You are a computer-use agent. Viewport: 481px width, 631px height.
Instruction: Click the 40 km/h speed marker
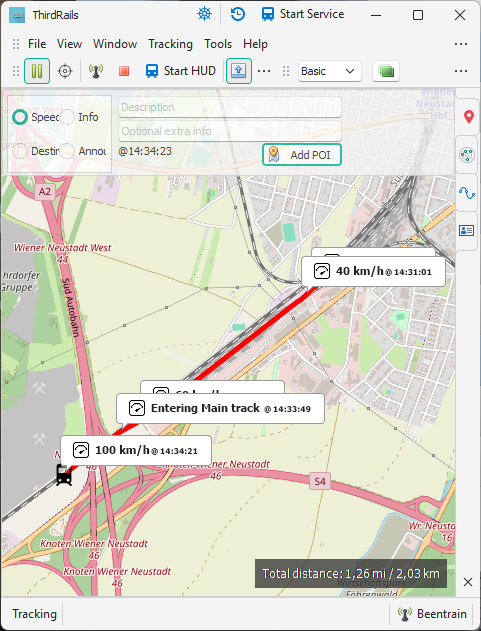[373, 272]
